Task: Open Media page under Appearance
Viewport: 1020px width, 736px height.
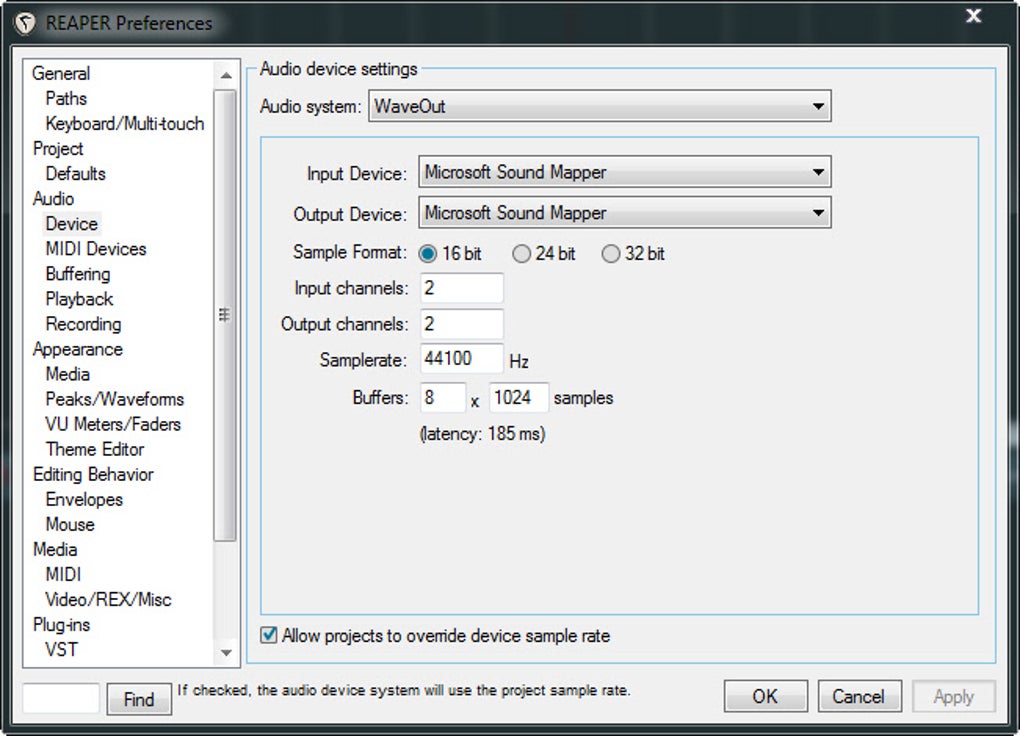Action: coord(68,374)
